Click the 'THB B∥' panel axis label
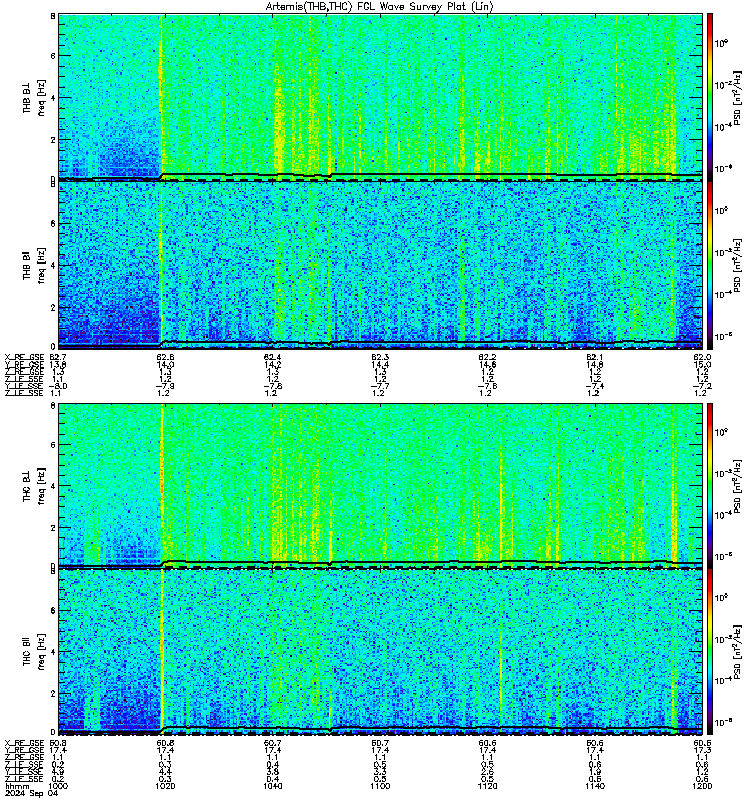 pos(27,264)
